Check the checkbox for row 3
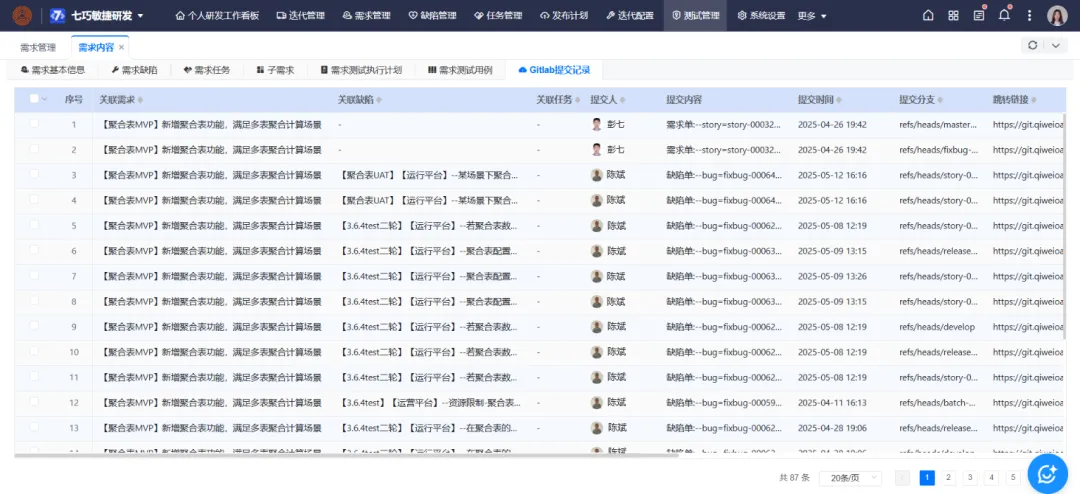 [35, 175]
